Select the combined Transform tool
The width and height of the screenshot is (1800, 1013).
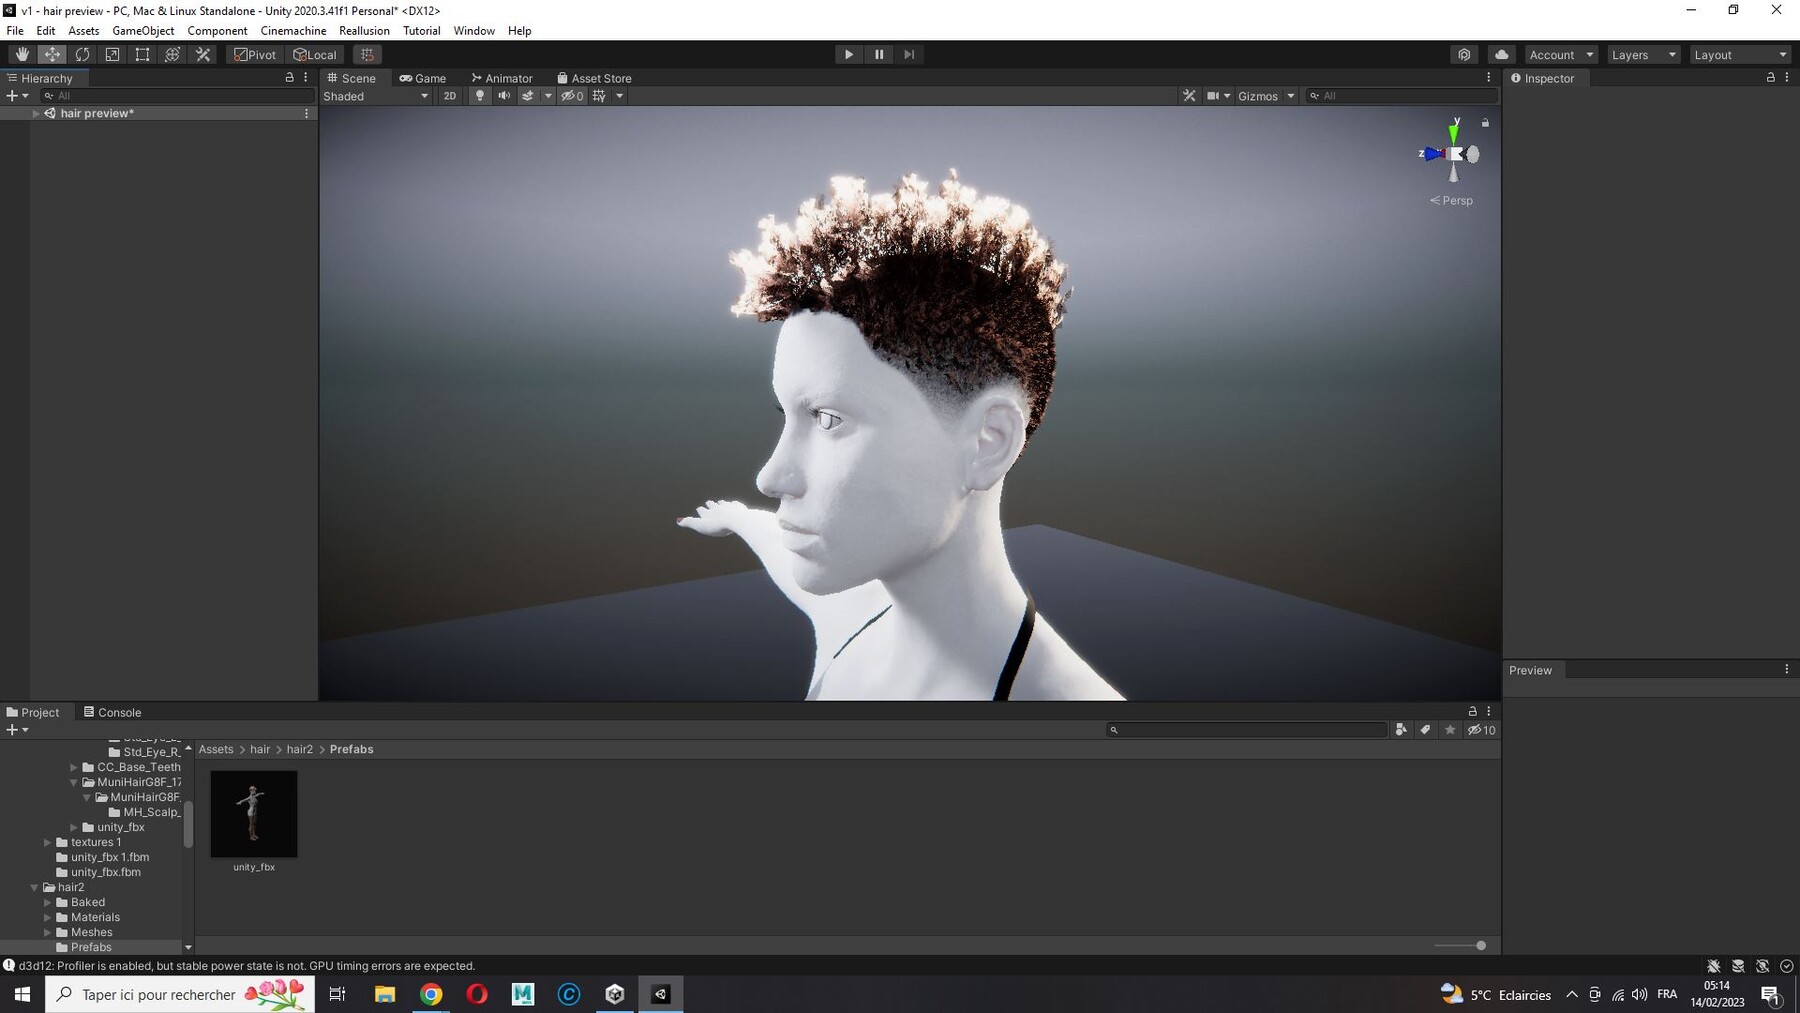pyautogui.click(x=172, y=55)
